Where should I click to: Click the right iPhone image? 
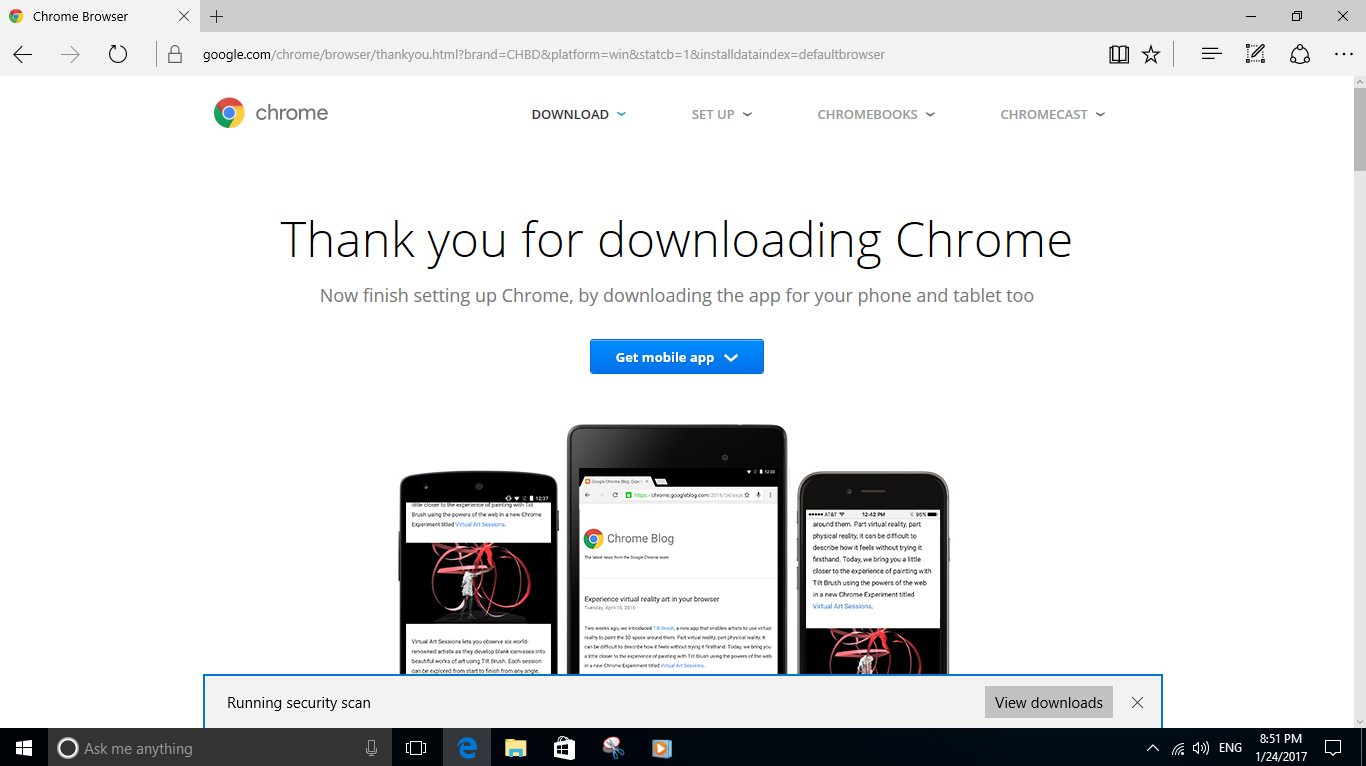873,574
